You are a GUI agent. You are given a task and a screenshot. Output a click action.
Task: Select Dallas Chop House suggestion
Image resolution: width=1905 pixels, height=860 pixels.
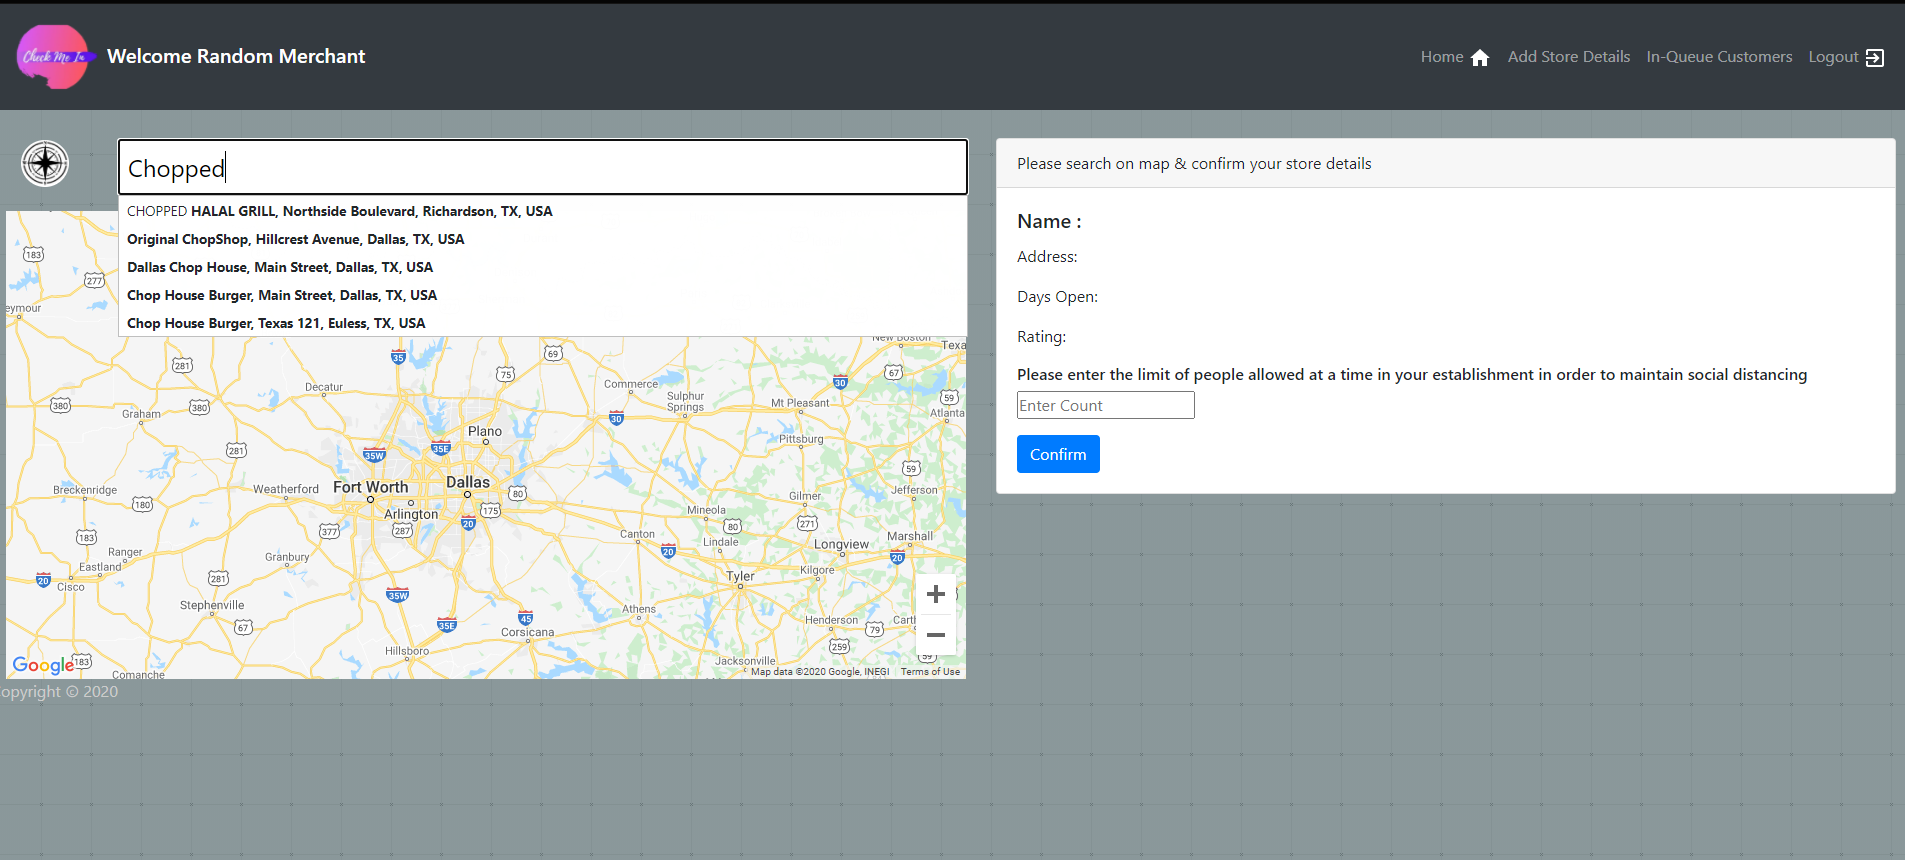pyautogui.click(x=543, y=267)
